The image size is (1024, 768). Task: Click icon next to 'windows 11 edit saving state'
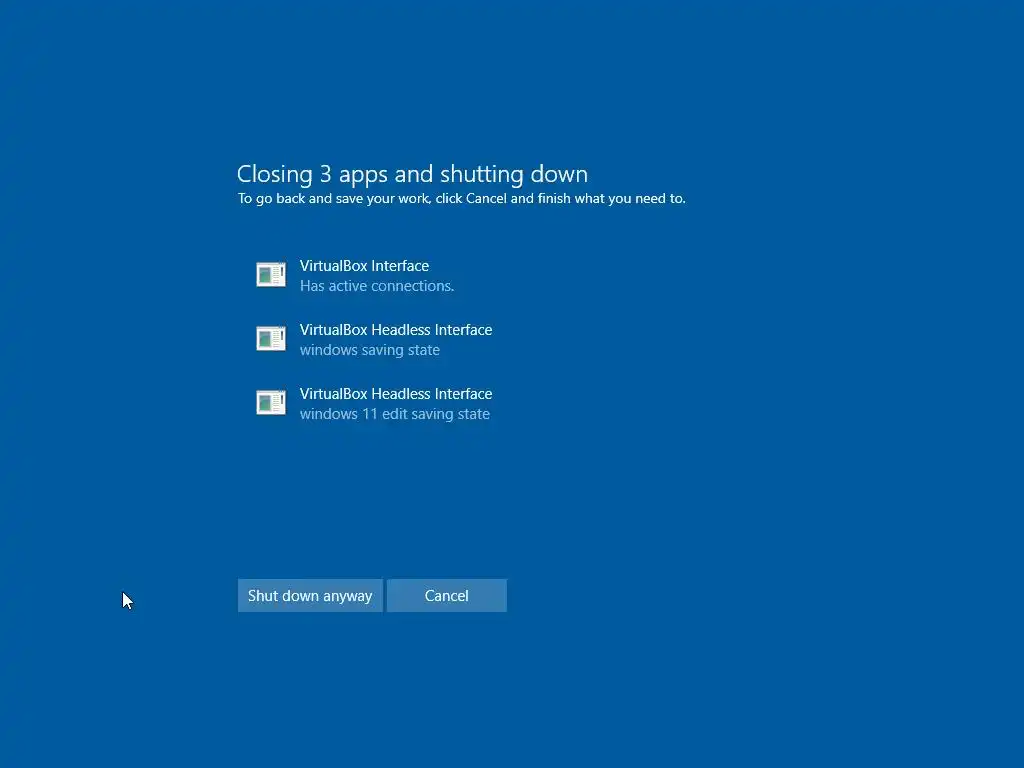(271, 403)
